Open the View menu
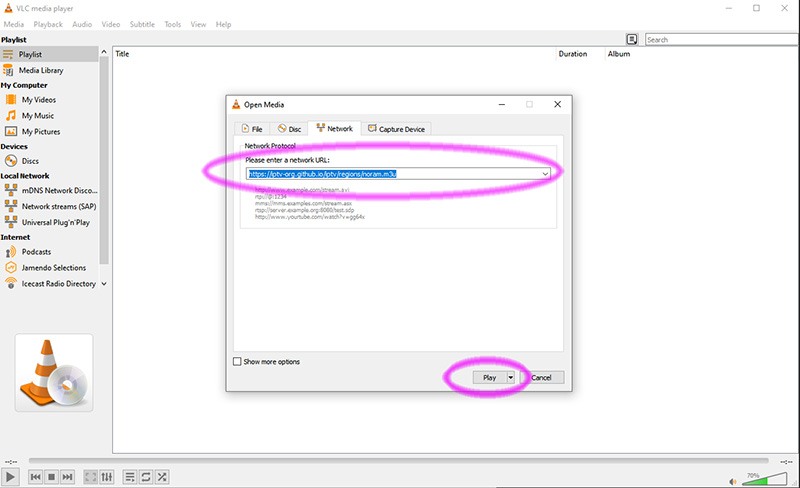 198,24
